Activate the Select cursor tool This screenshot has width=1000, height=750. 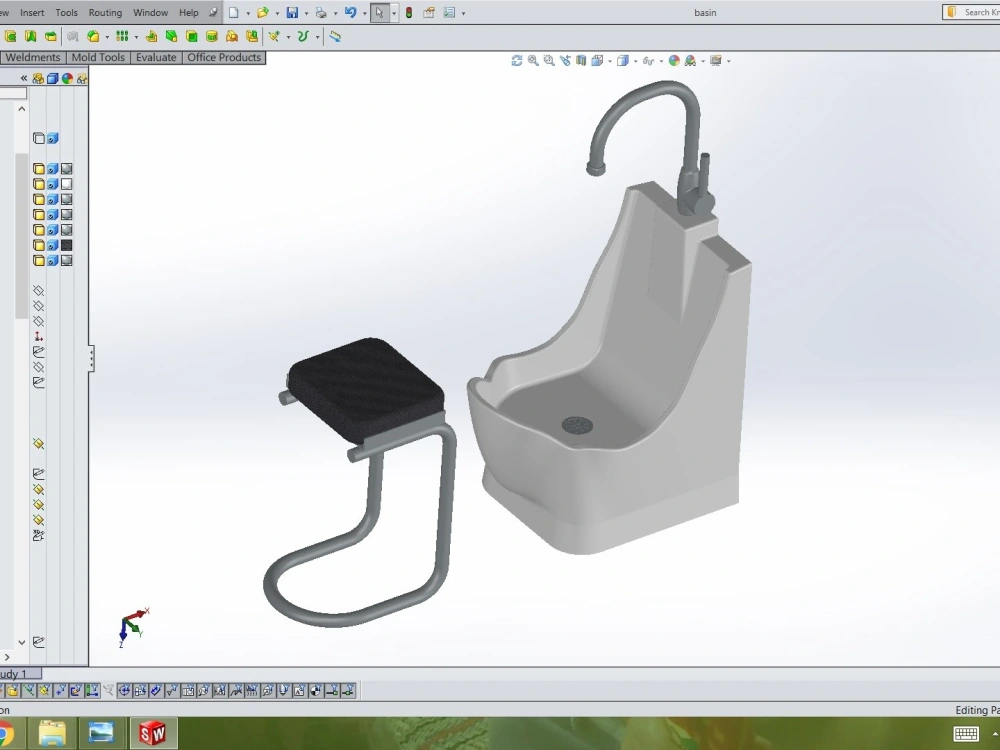point(379,13)
